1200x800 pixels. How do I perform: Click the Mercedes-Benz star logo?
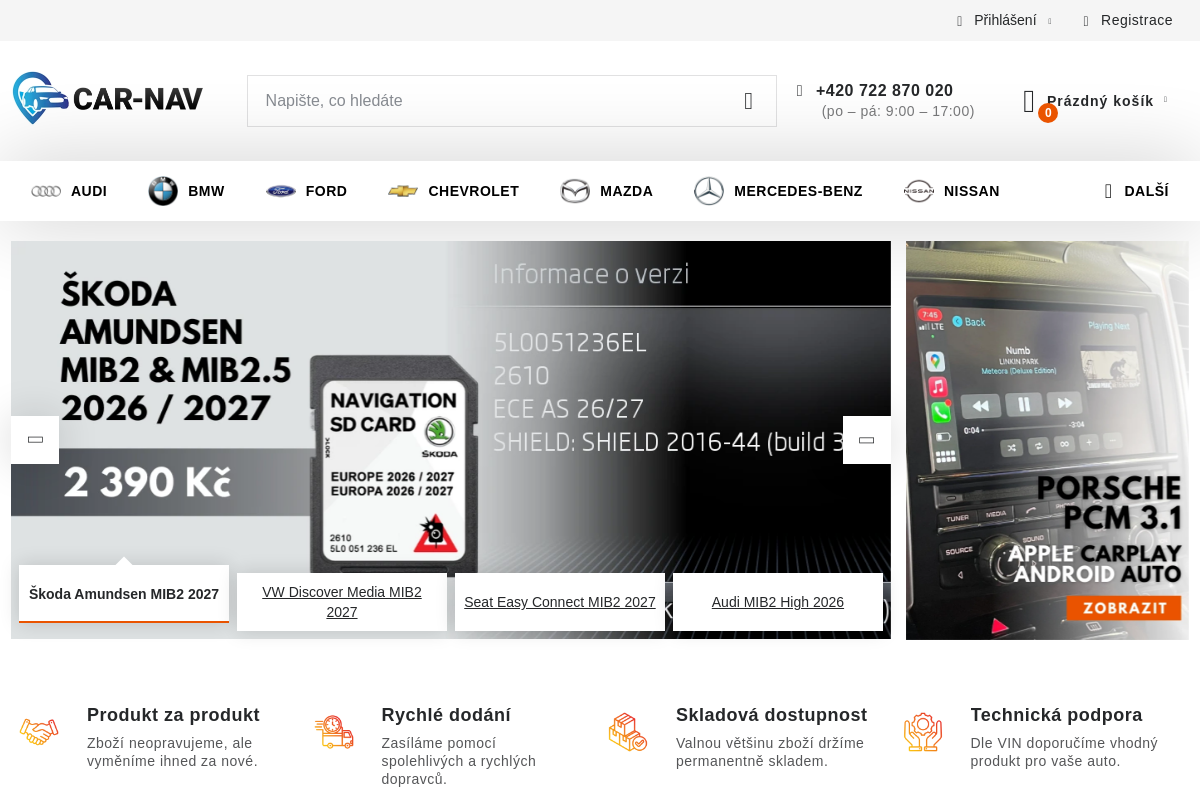(x=709, y=191)
